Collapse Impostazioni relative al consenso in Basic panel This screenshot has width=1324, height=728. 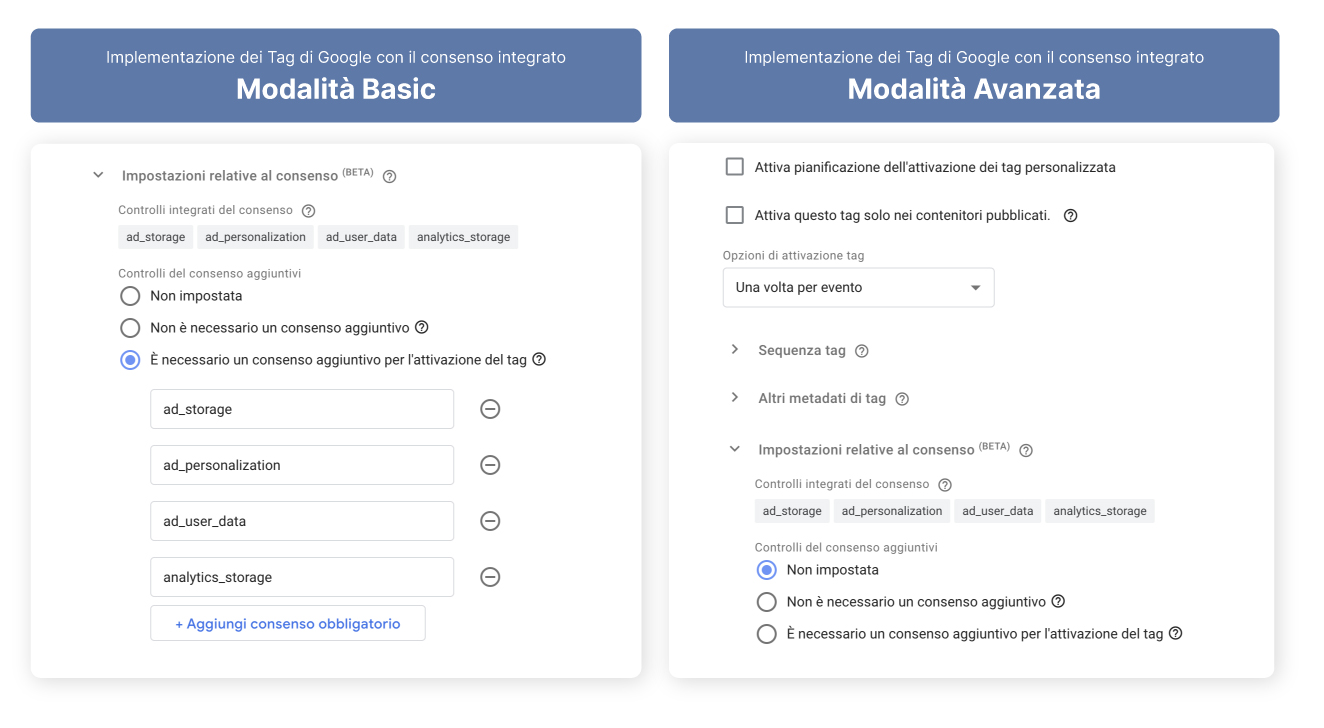(x=97, y=174)
